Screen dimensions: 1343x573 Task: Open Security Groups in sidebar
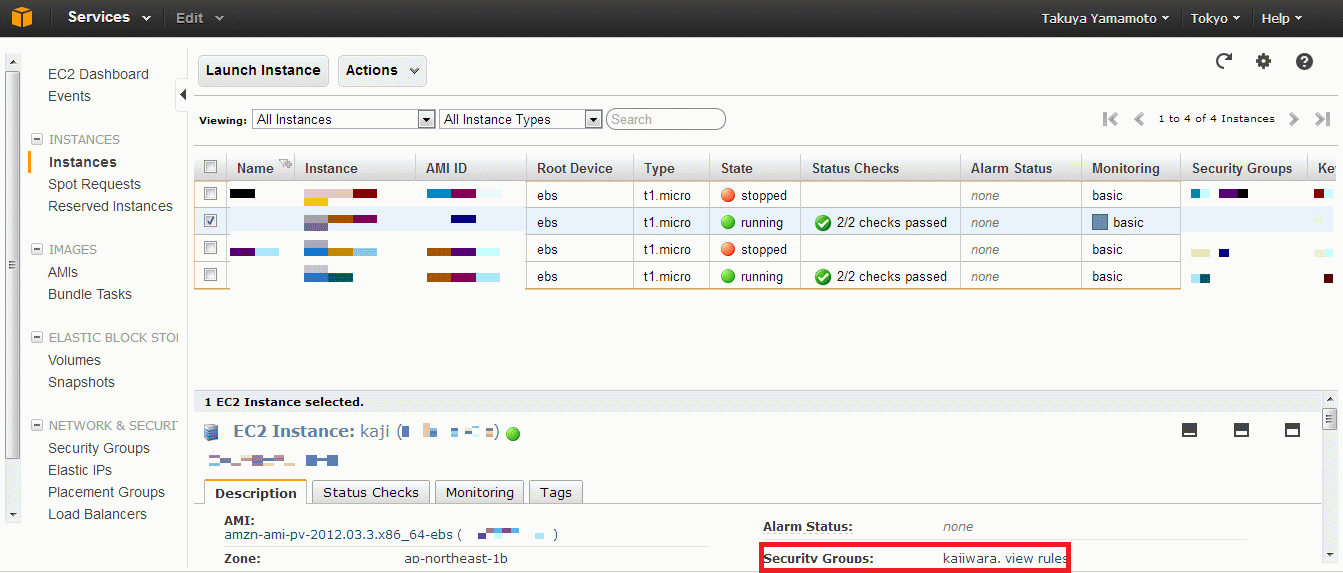(x=99, y=448)
